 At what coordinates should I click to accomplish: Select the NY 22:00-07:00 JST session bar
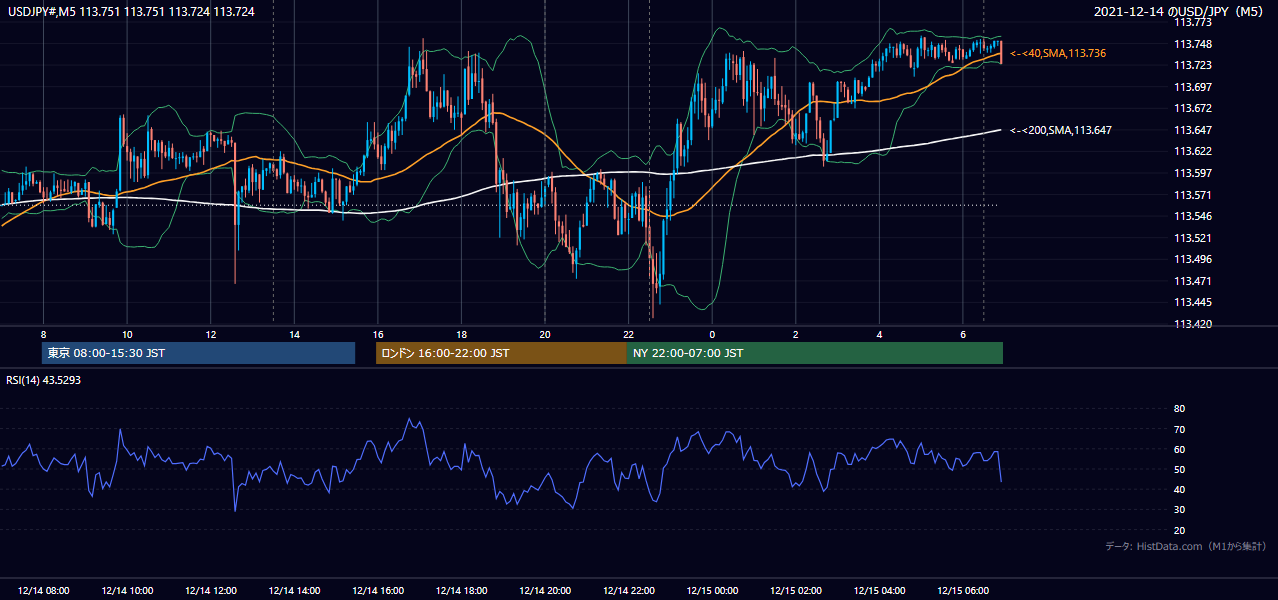(815, 353)
